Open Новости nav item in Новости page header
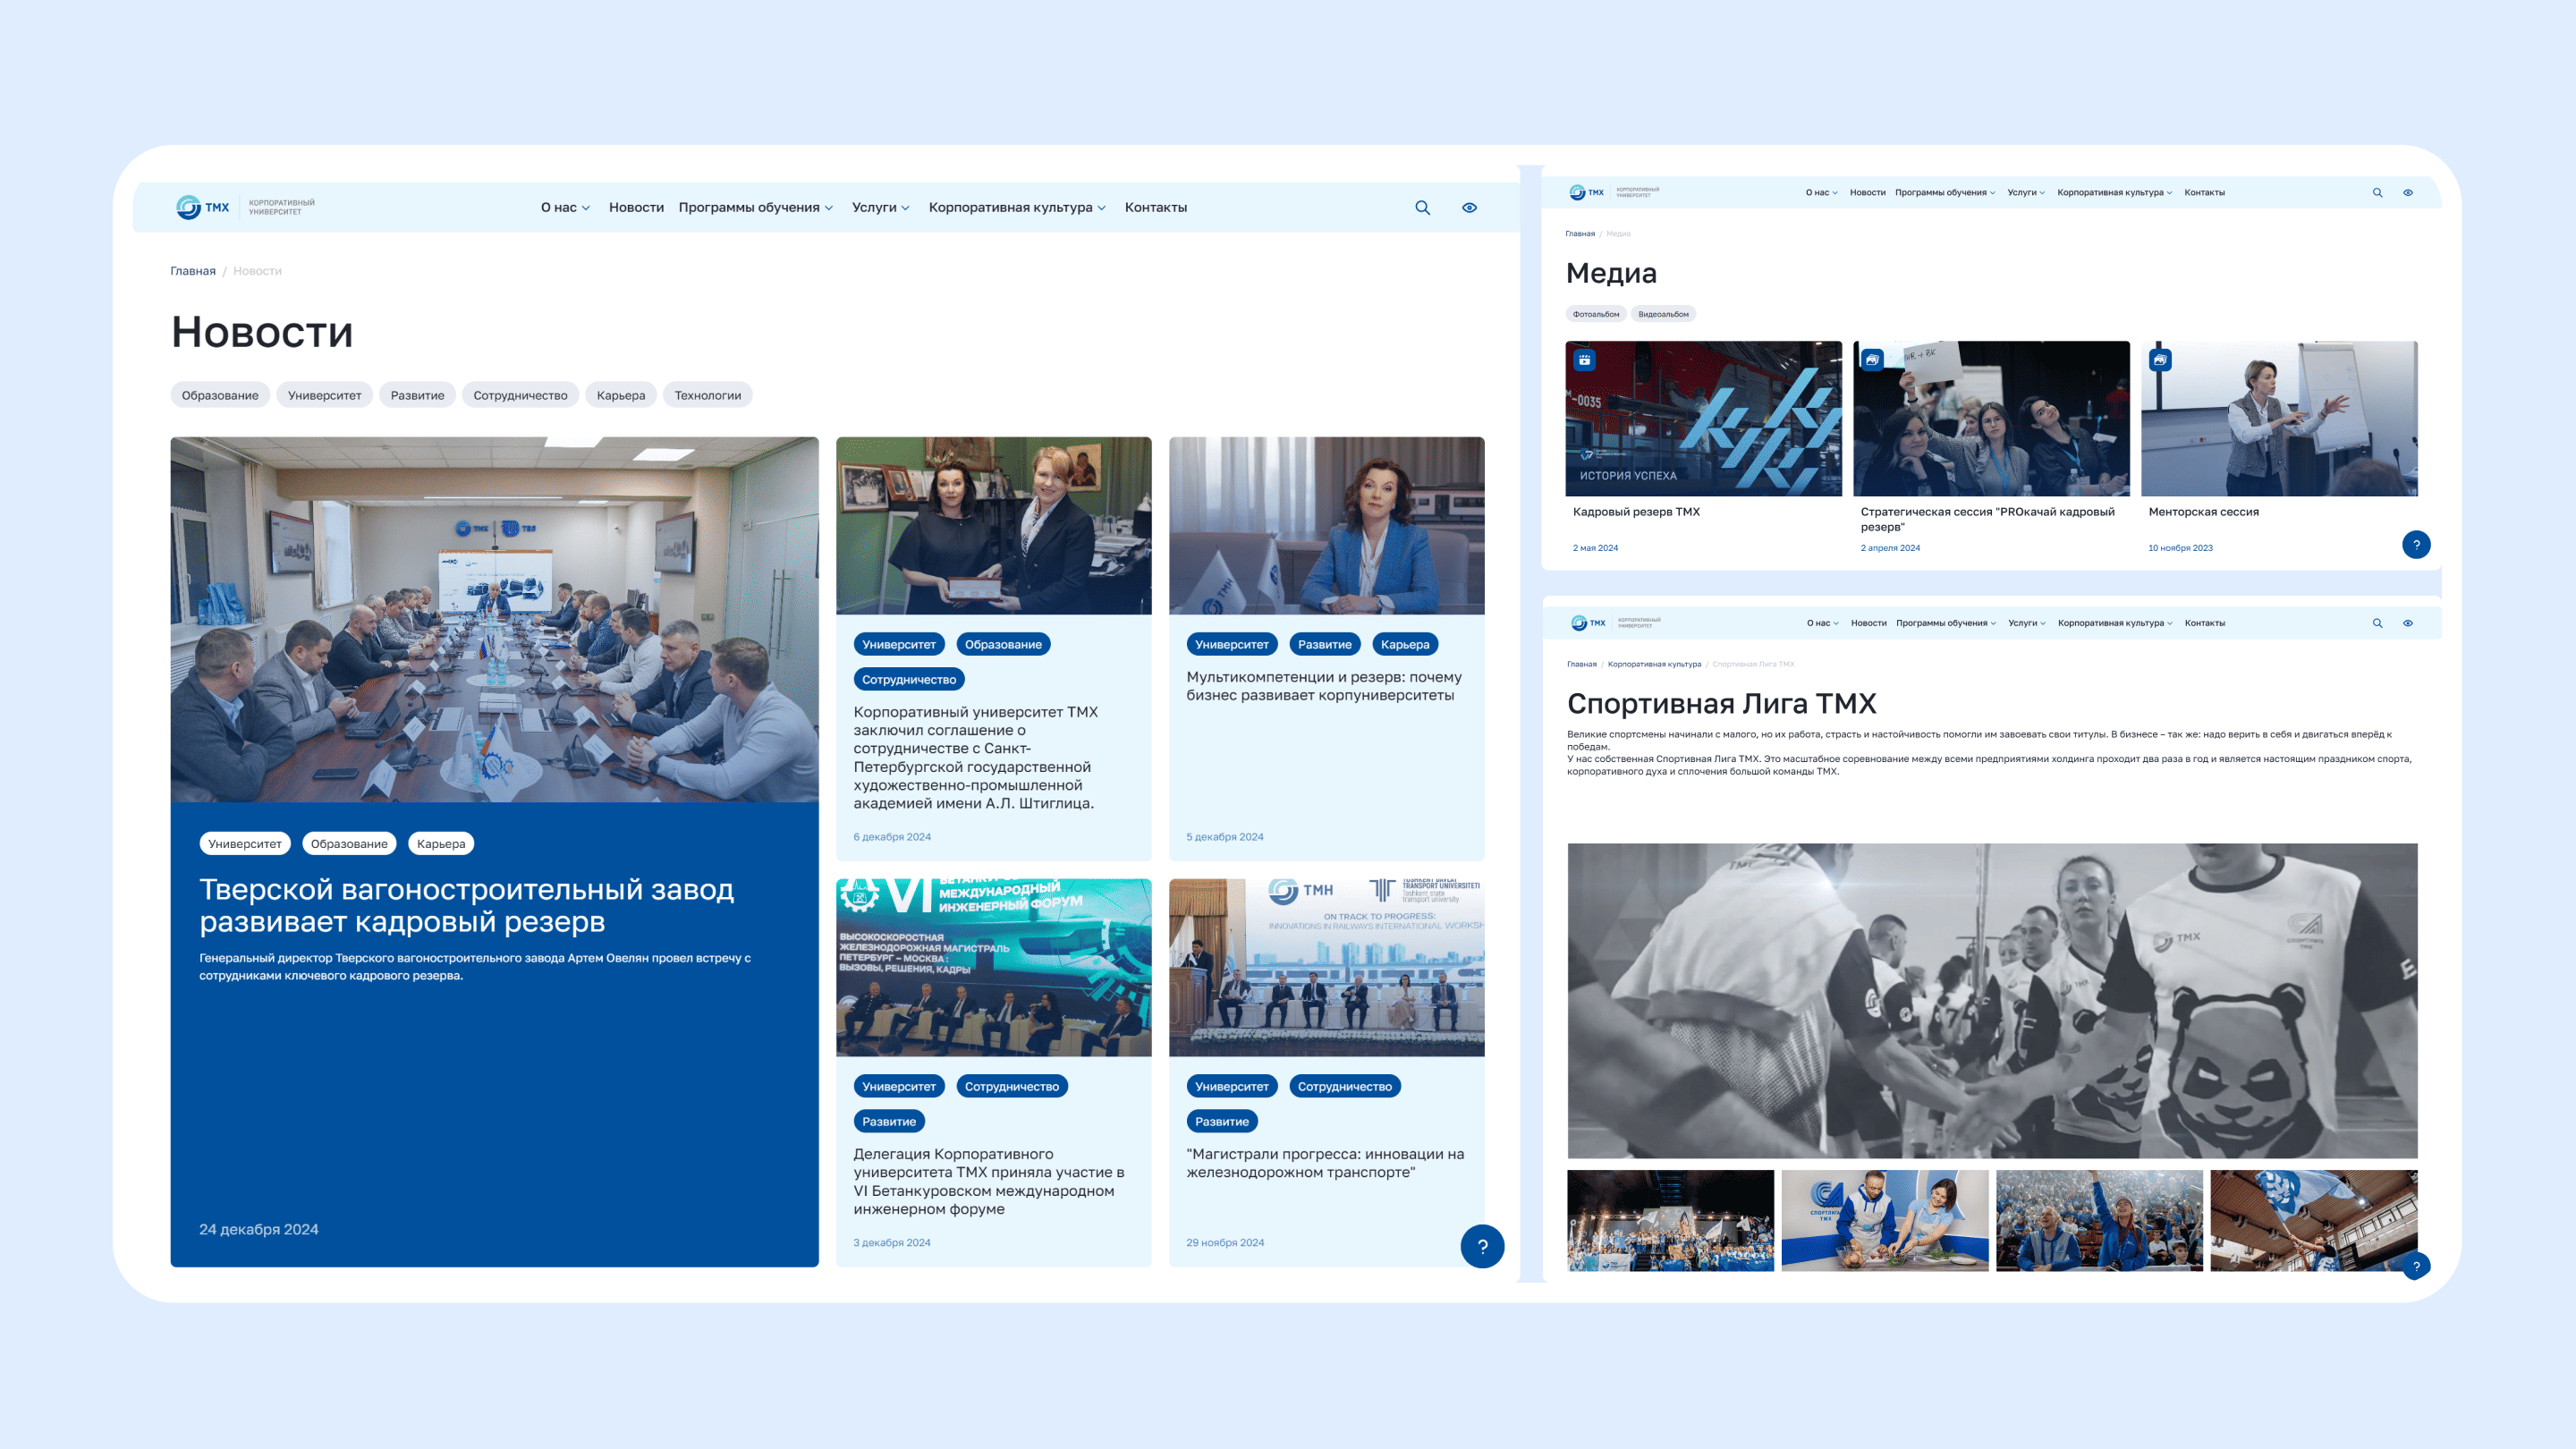This screenshot has width=2576, height=1449. tap(636, 208)
